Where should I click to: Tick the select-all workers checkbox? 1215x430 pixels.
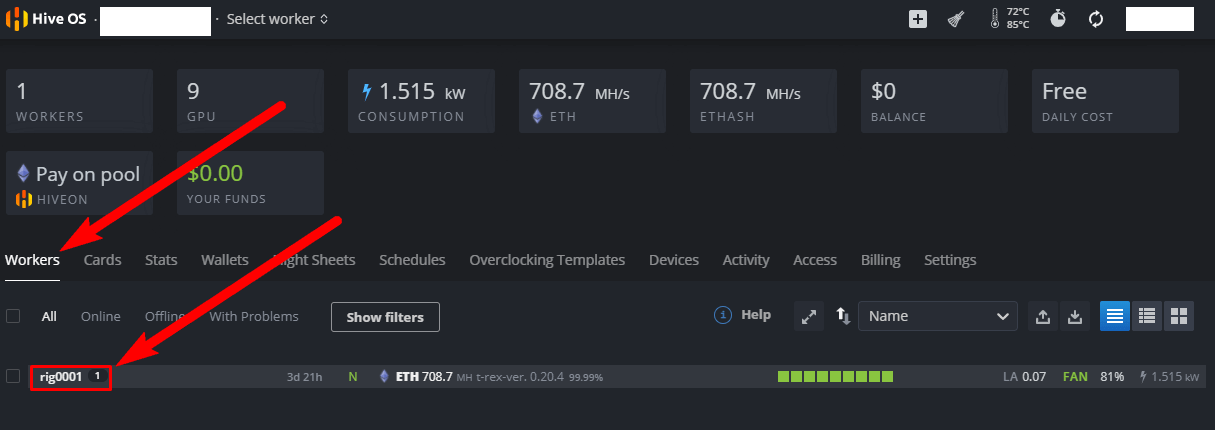click(x=13, y=316)
